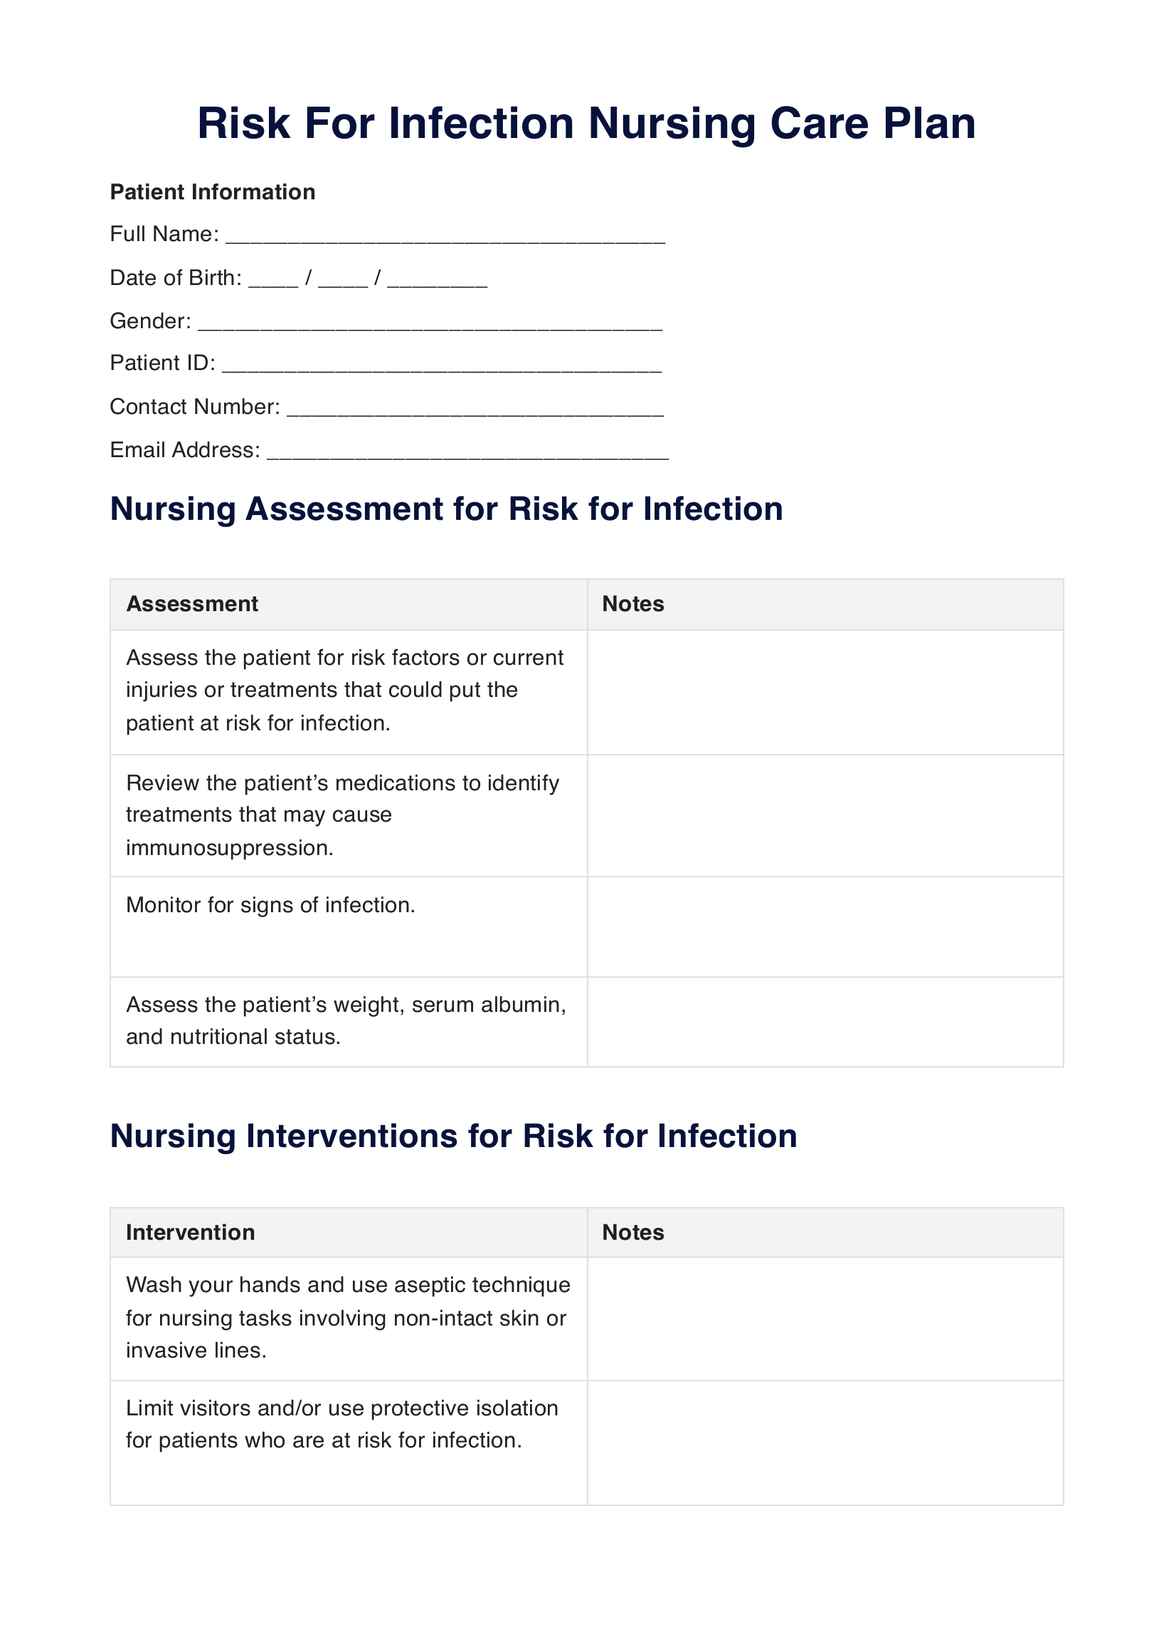Viewport: 1176px width, 1630px height.
Task: Click Notes cell beside wash your hands row
Action: pyautogui.click(x=825, y=1318)
